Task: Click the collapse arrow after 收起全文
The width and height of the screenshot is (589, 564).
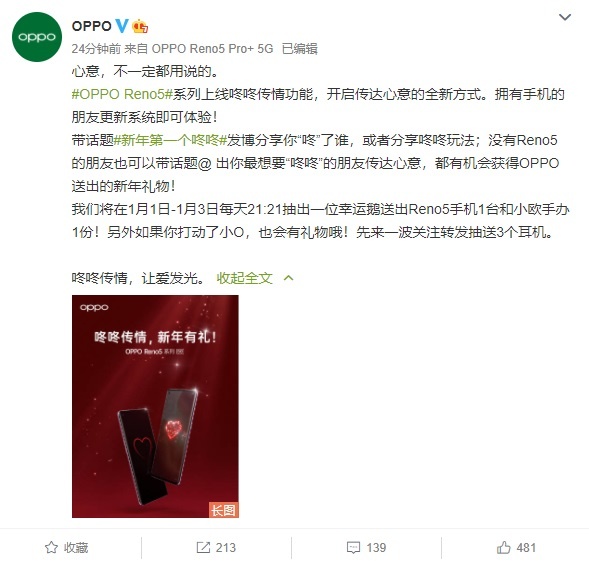Action: (288, 278)
